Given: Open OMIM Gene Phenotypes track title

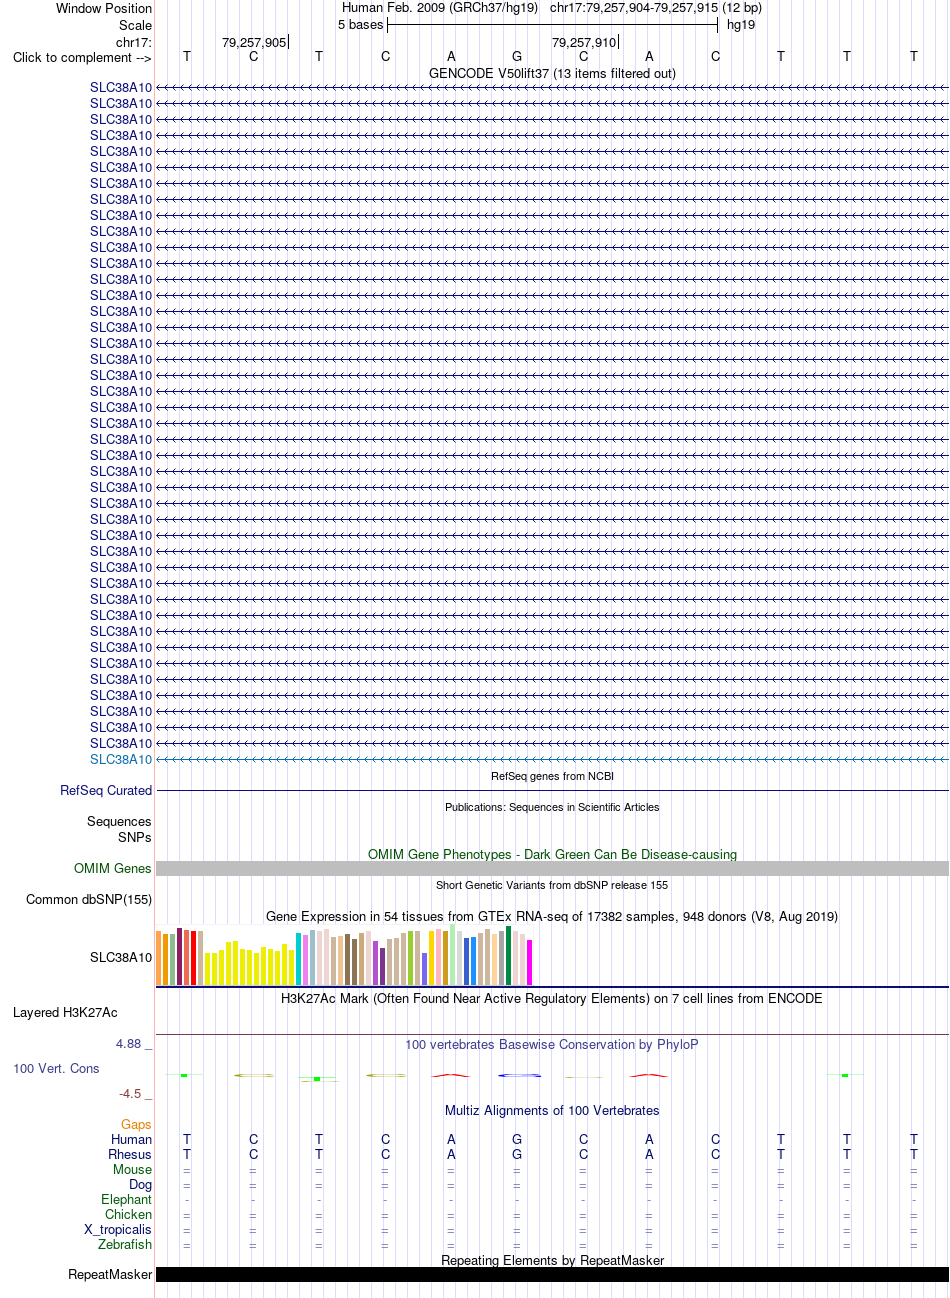Looking at the screenshot, I should [552, 854].
